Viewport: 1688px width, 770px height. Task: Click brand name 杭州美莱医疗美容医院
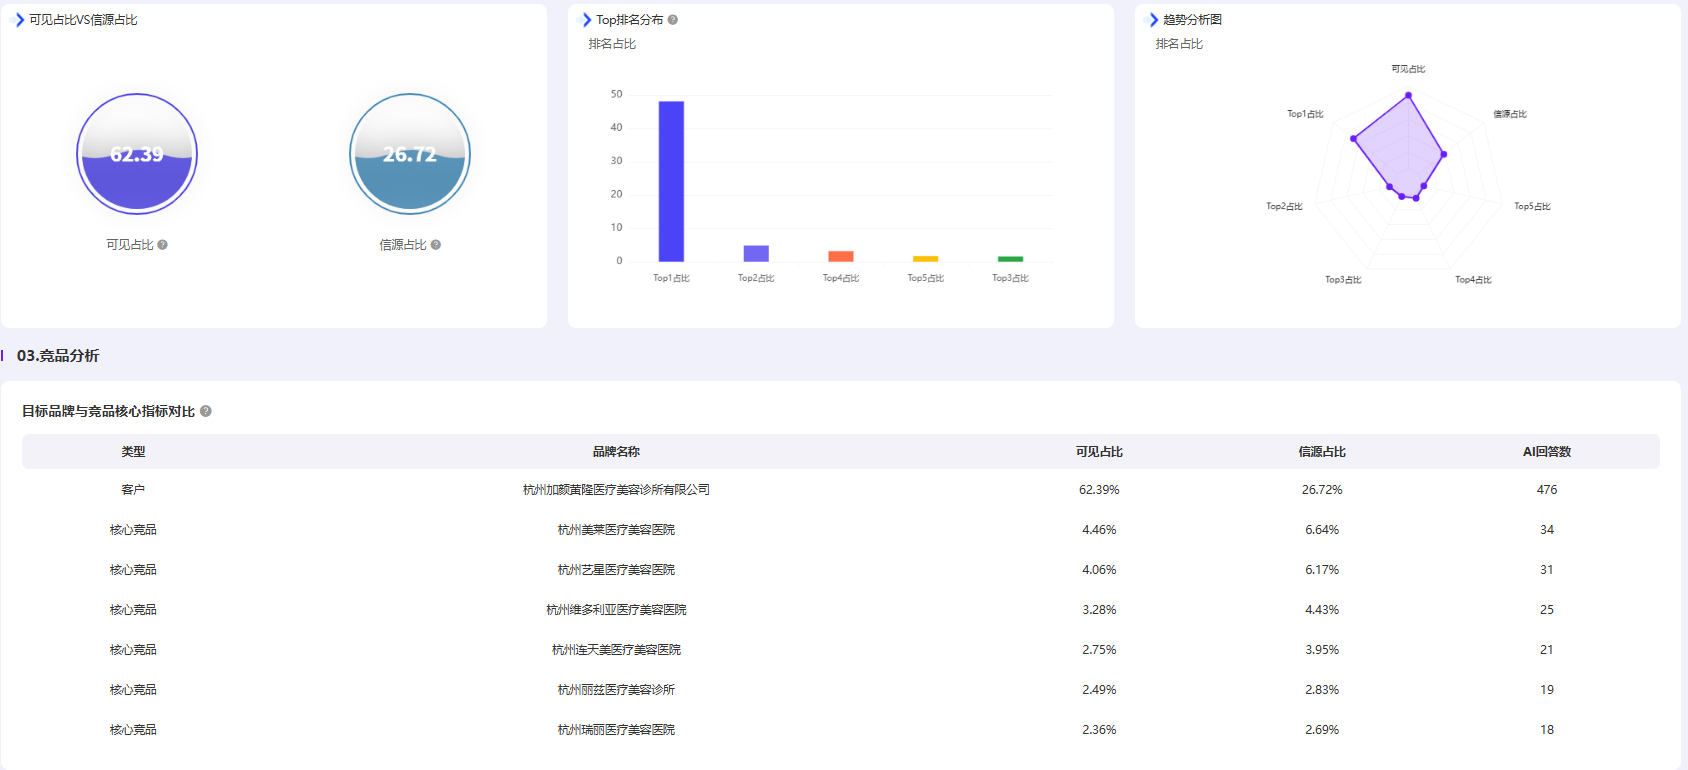(x=616, y=530)
